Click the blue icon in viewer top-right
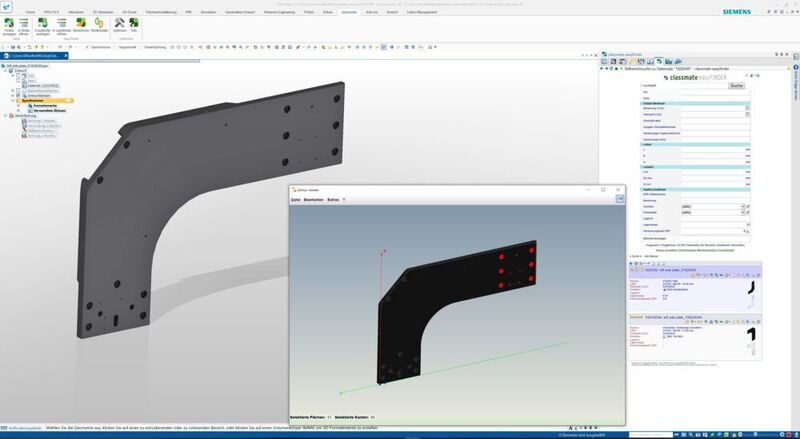 coord(619,200)
